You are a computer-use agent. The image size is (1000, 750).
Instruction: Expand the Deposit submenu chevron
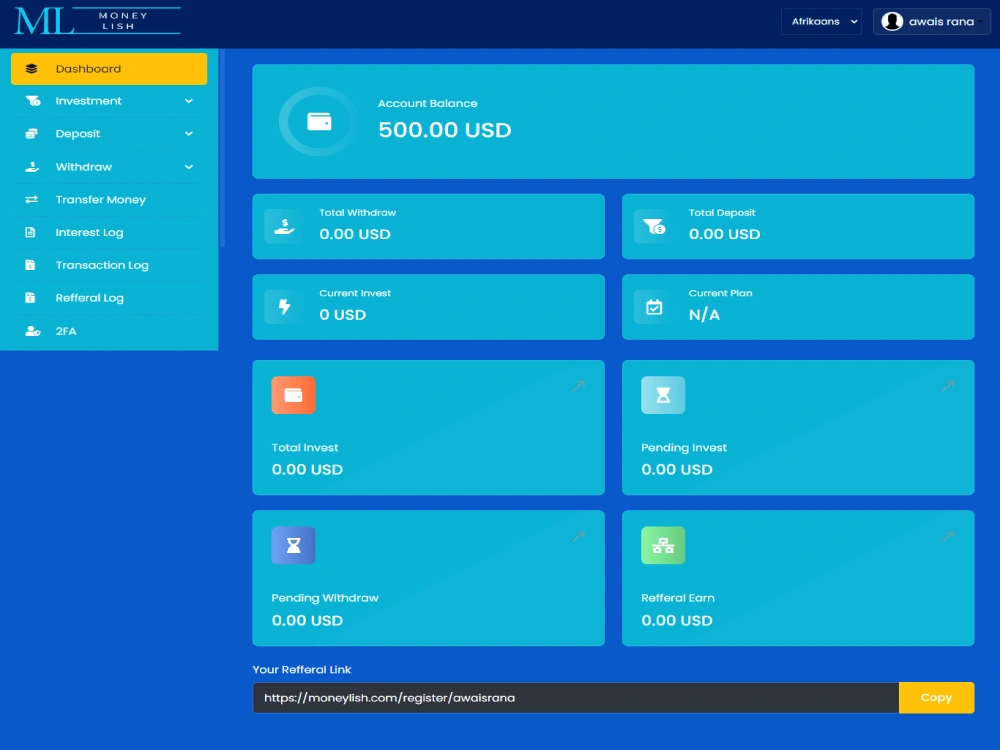coord(189,134)
